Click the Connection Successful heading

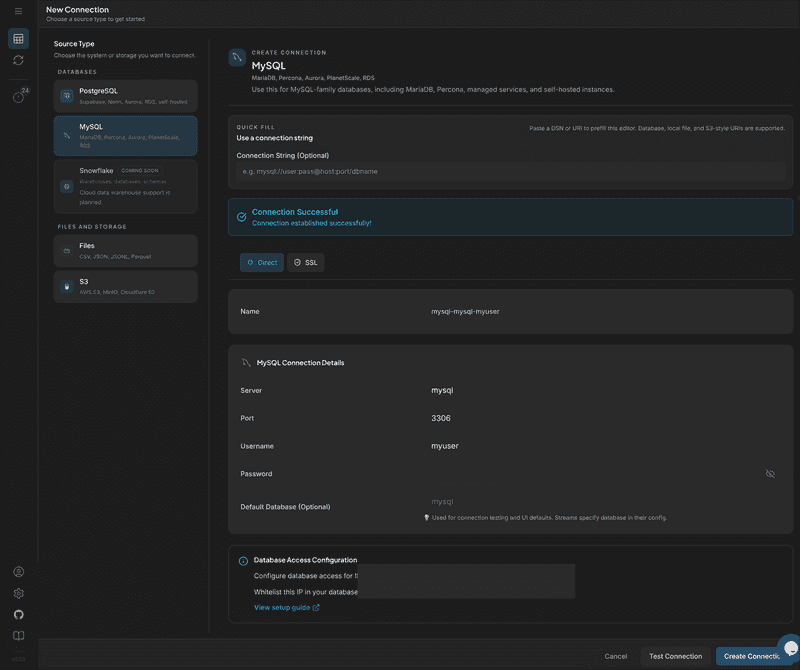295,212
